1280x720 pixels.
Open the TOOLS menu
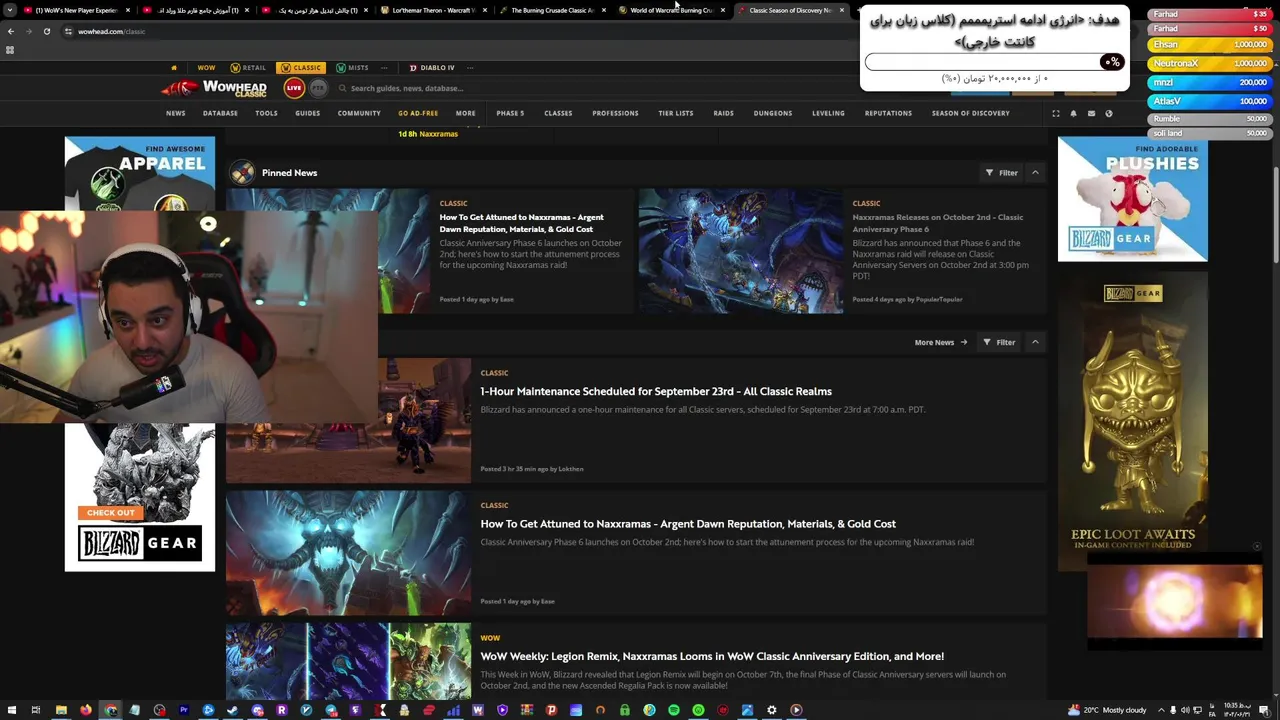tap(266, 113)
